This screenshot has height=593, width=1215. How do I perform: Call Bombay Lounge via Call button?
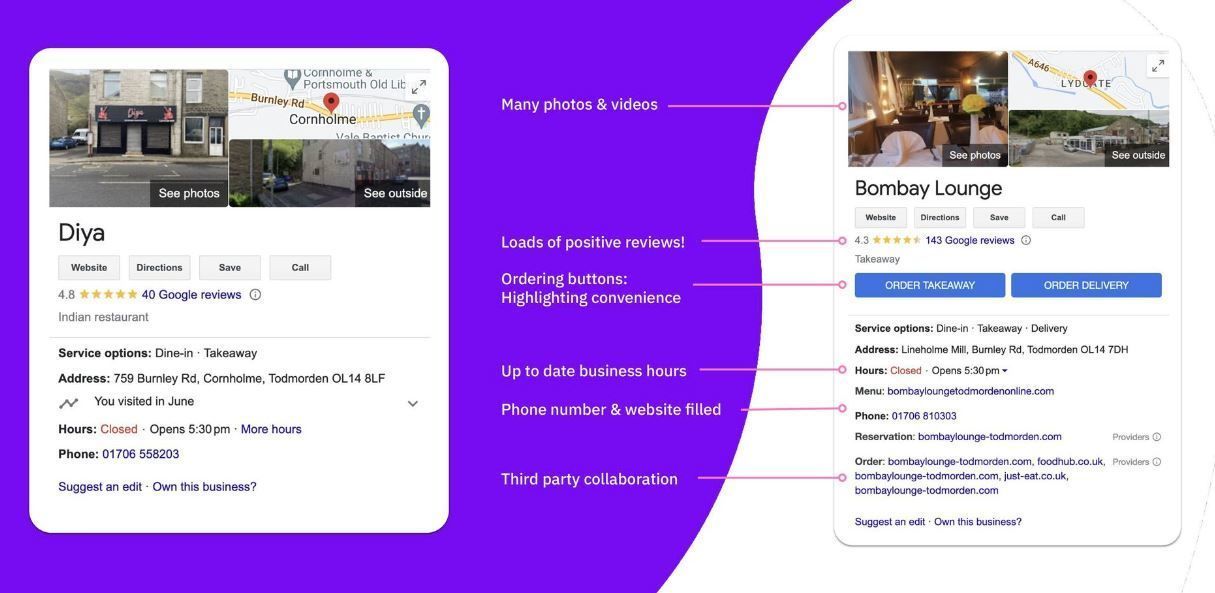[1058, 217]
